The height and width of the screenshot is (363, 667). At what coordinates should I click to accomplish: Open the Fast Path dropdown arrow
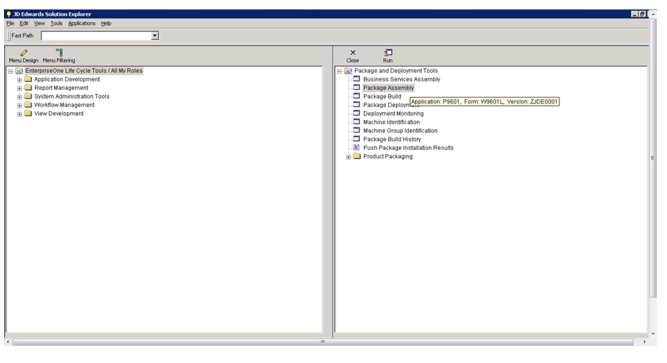click(x=155, y=36)
